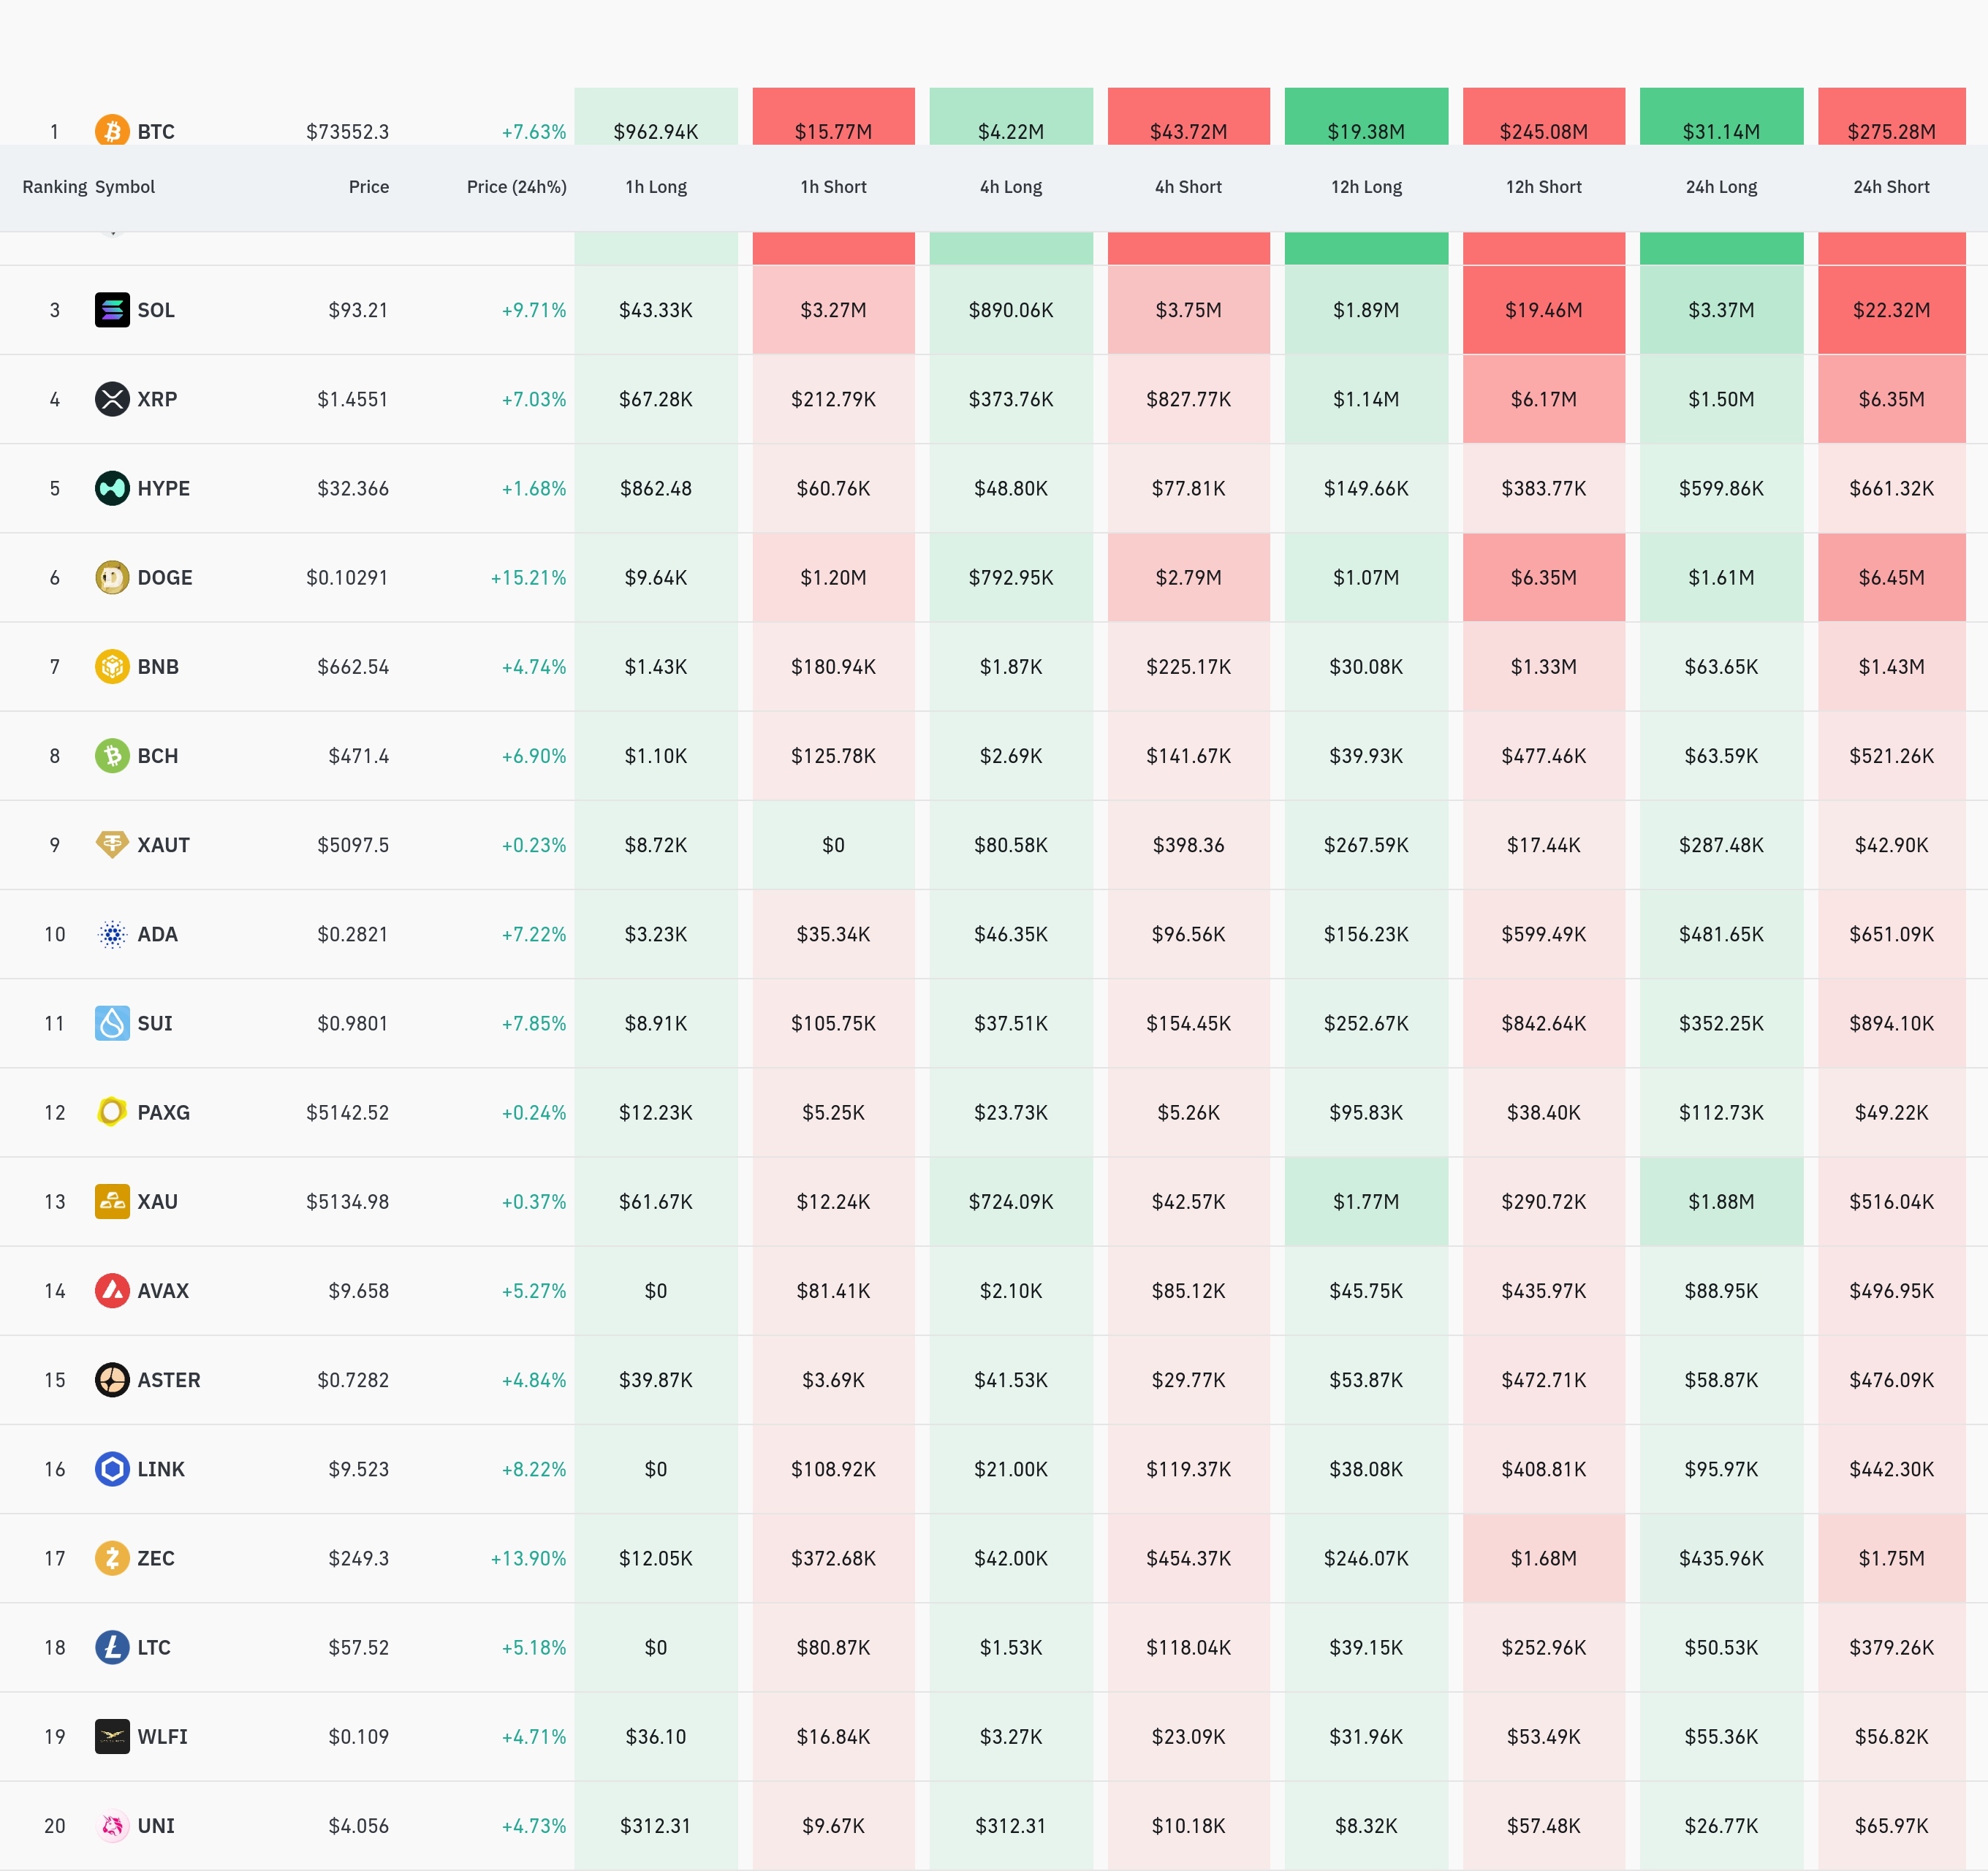The image size is (1988, 1871).
Task: Sort table by 1h Long header
Action: tap(656, 187)
